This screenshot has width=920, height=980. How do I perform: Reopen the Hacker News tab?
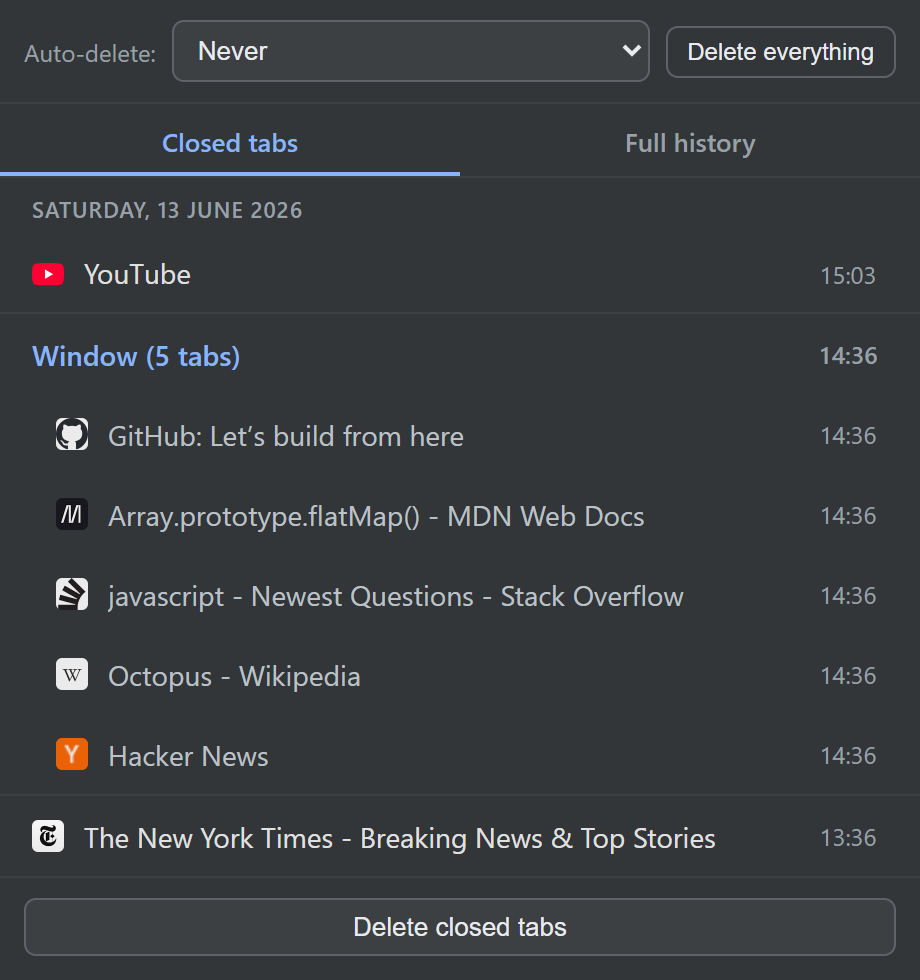click(x=460, y=756)
